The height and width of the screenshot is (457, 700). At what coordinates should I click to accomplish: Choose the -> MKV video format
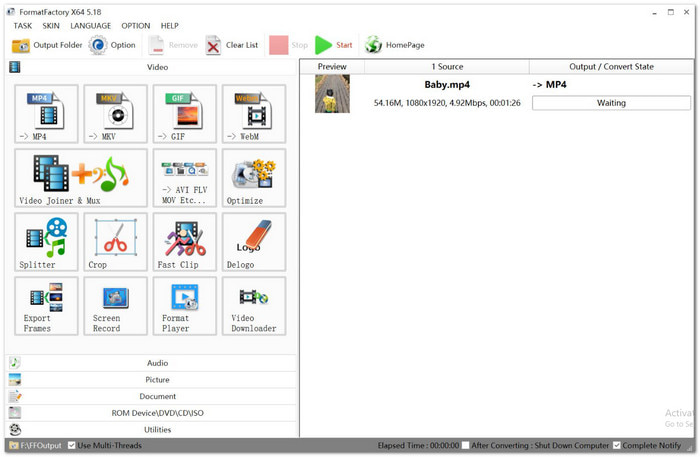(115, 114)
